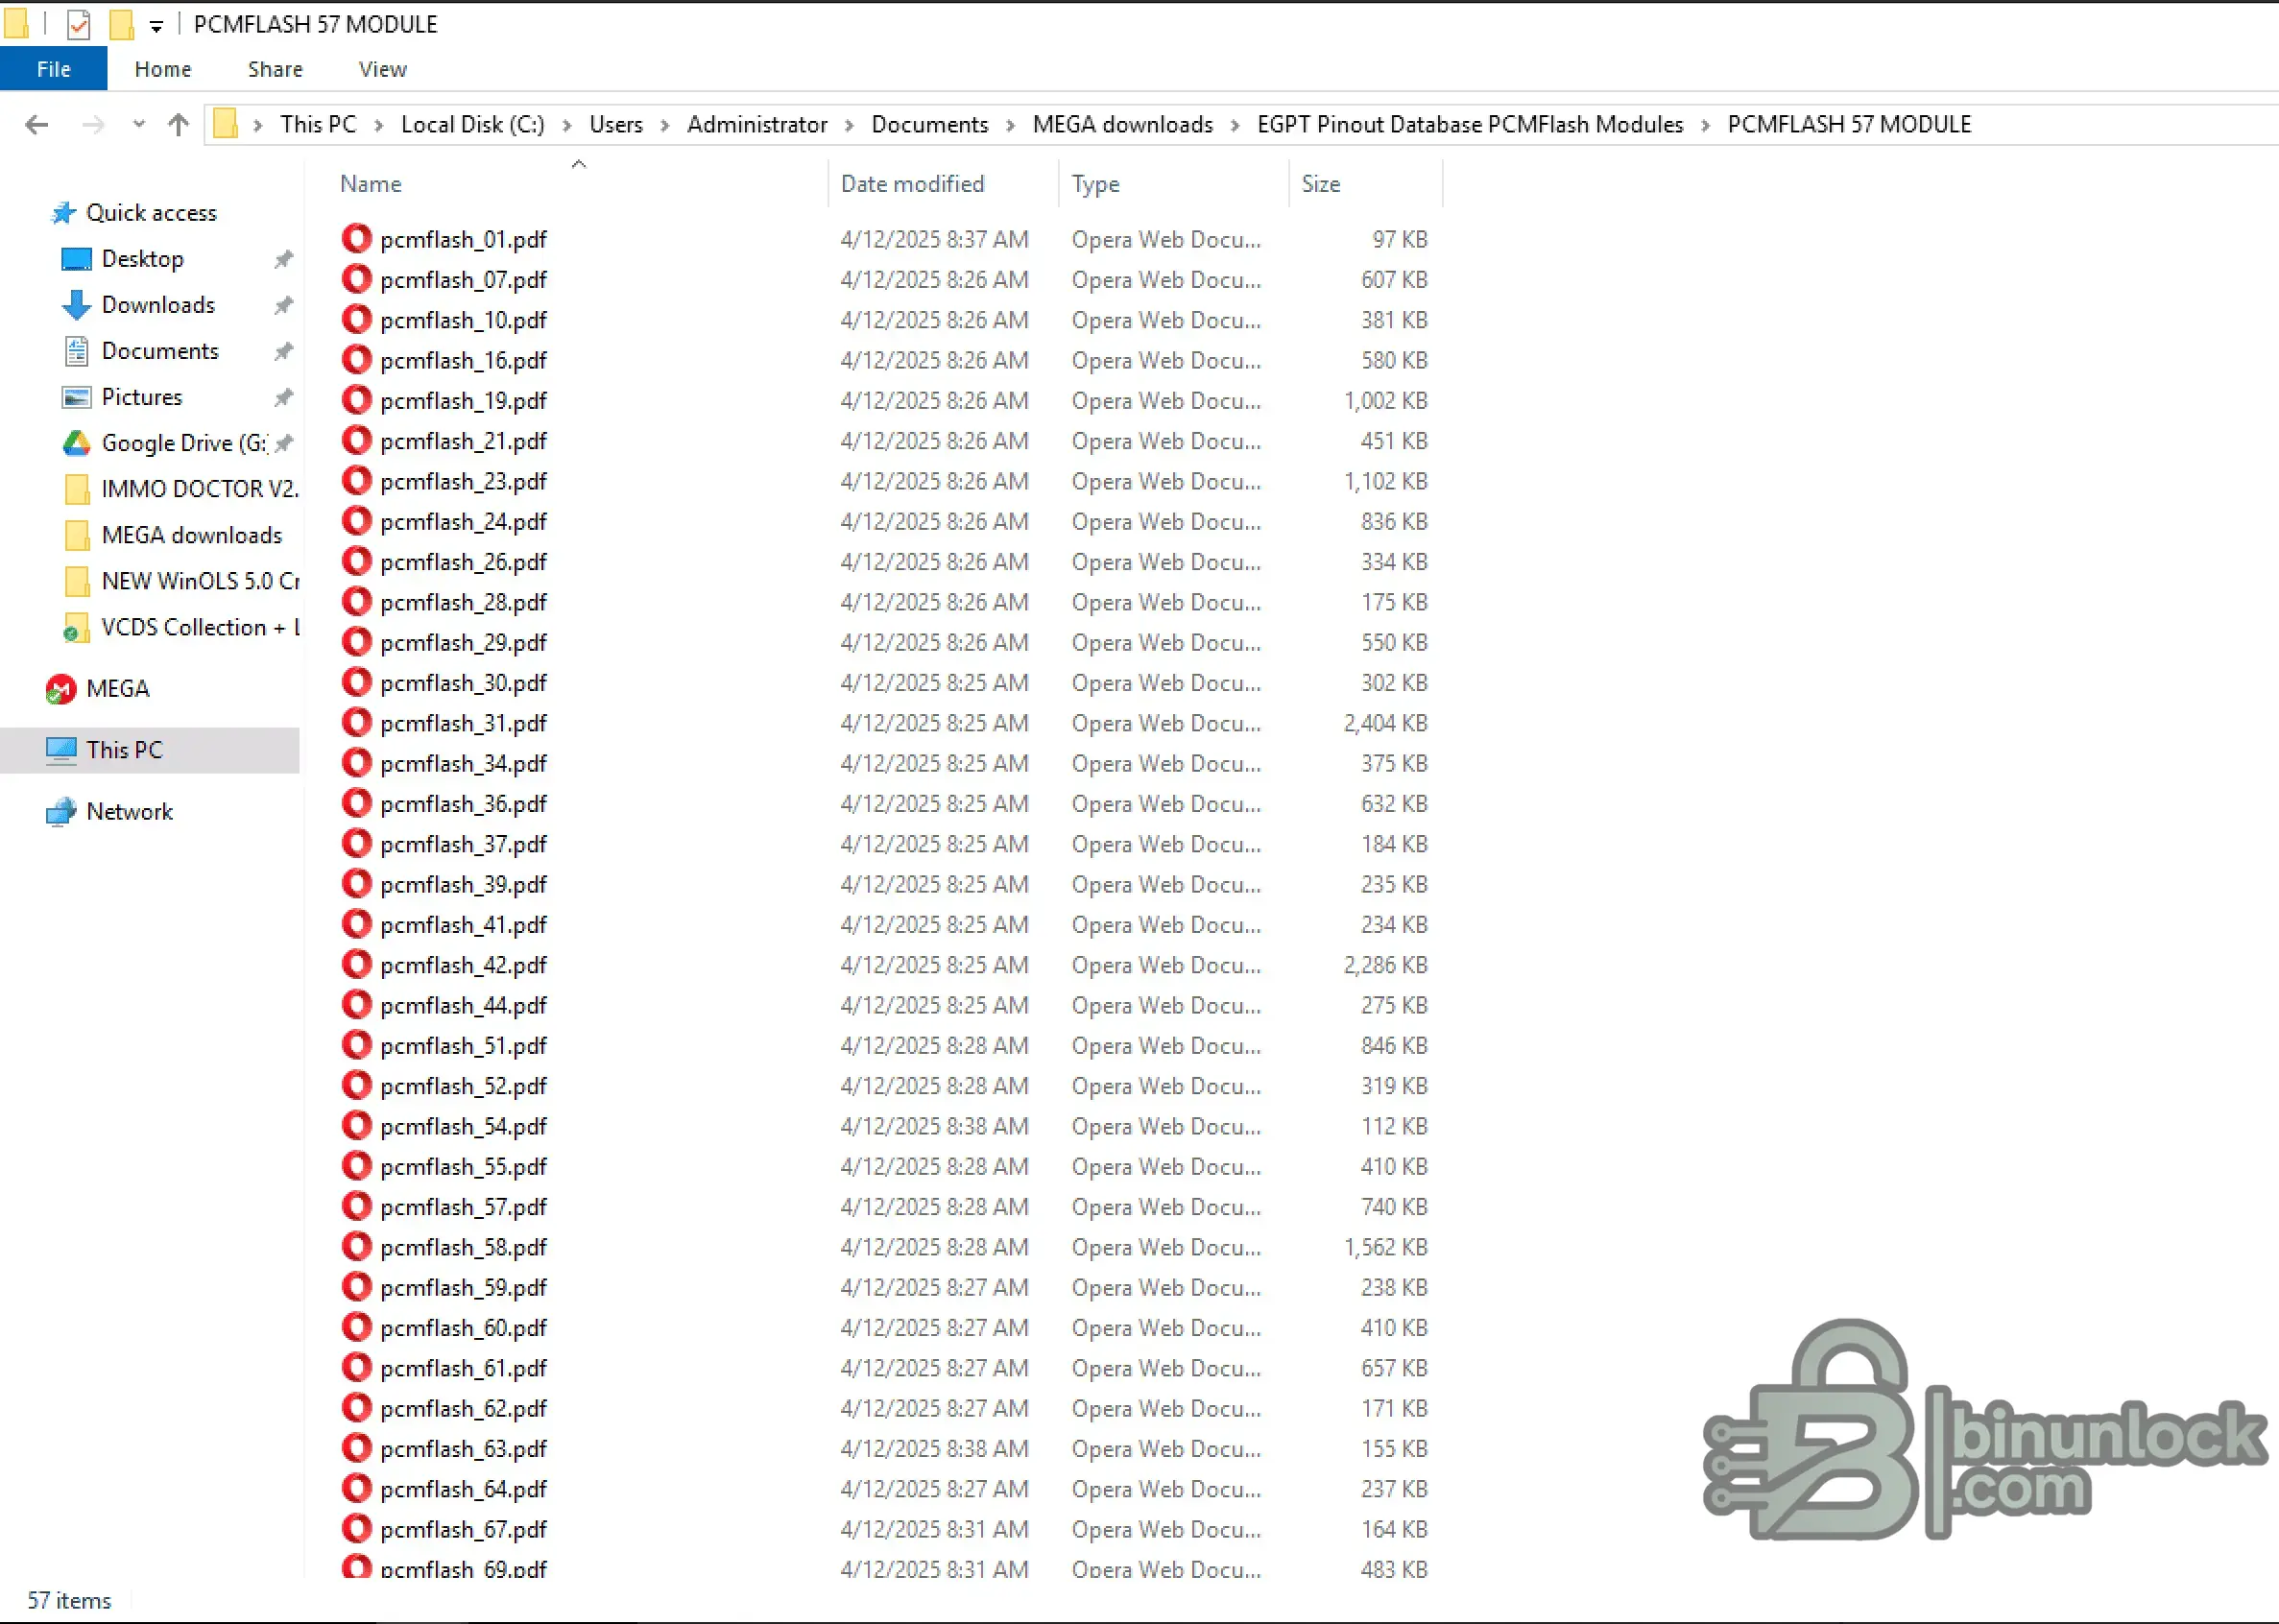Switch to the View ribbon tab
This screenshot has width=2279, height=1624.
pos(383,69)
